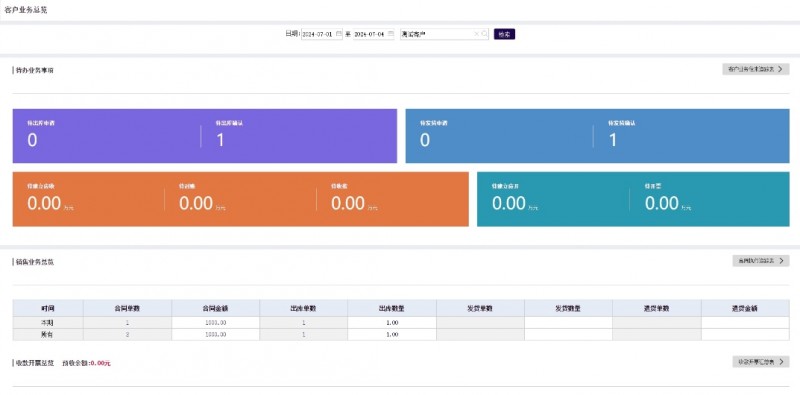
Task: Click the blue card pending delivery value 1
Action: point(613,140)
